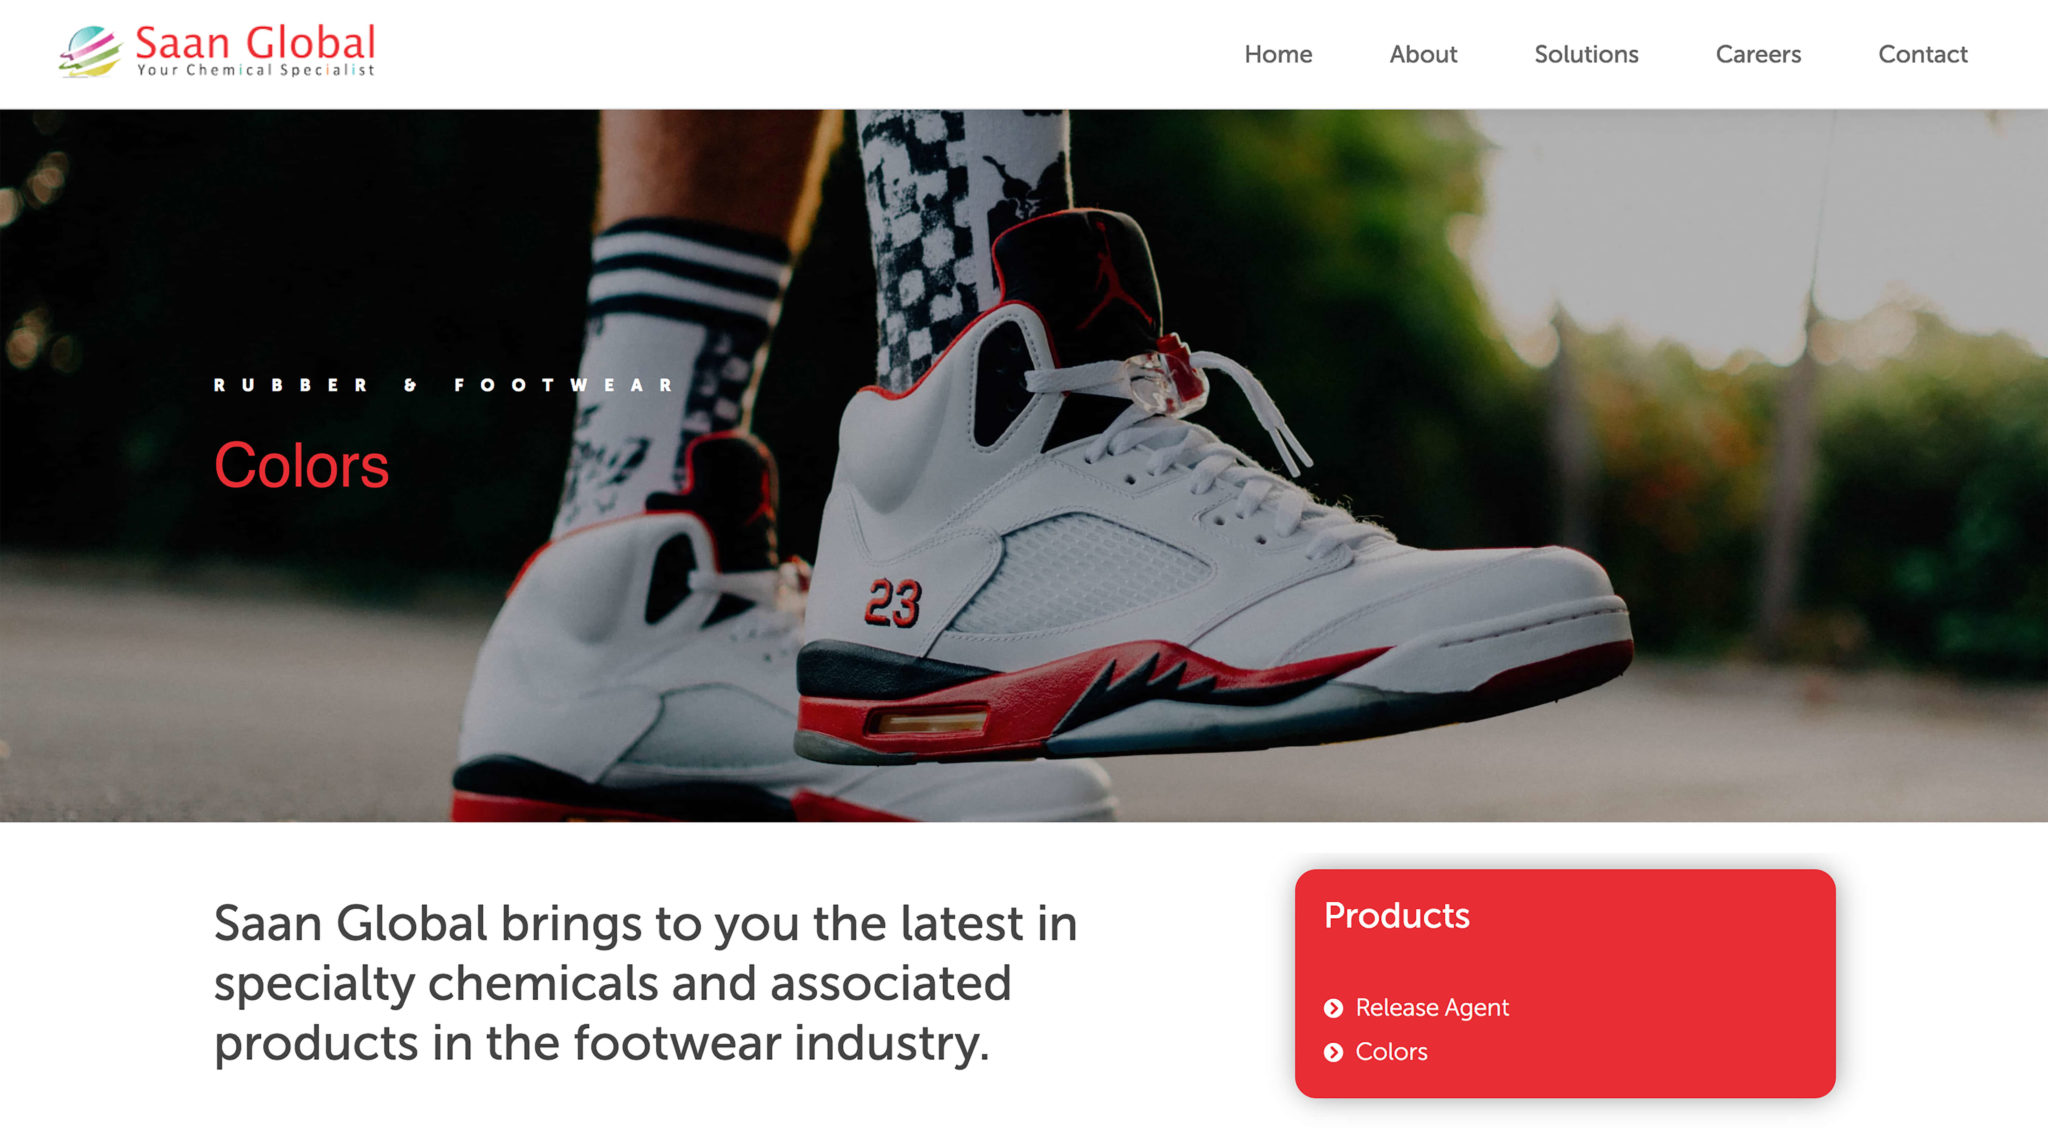
Task: Go to the About page
Action: [x=1423, y=54]
